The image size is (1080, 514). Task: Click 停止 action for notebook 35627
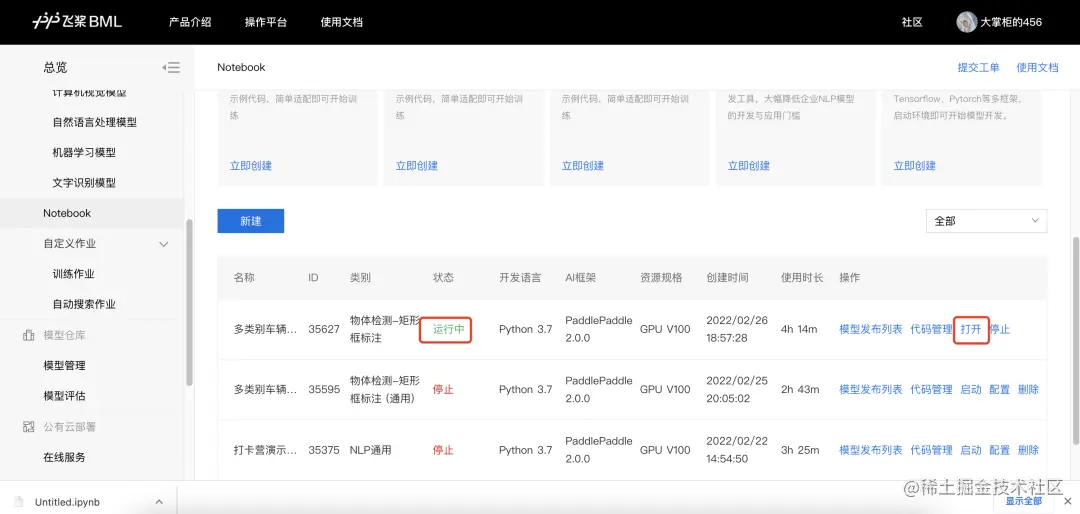click(x=1000, y=329)
